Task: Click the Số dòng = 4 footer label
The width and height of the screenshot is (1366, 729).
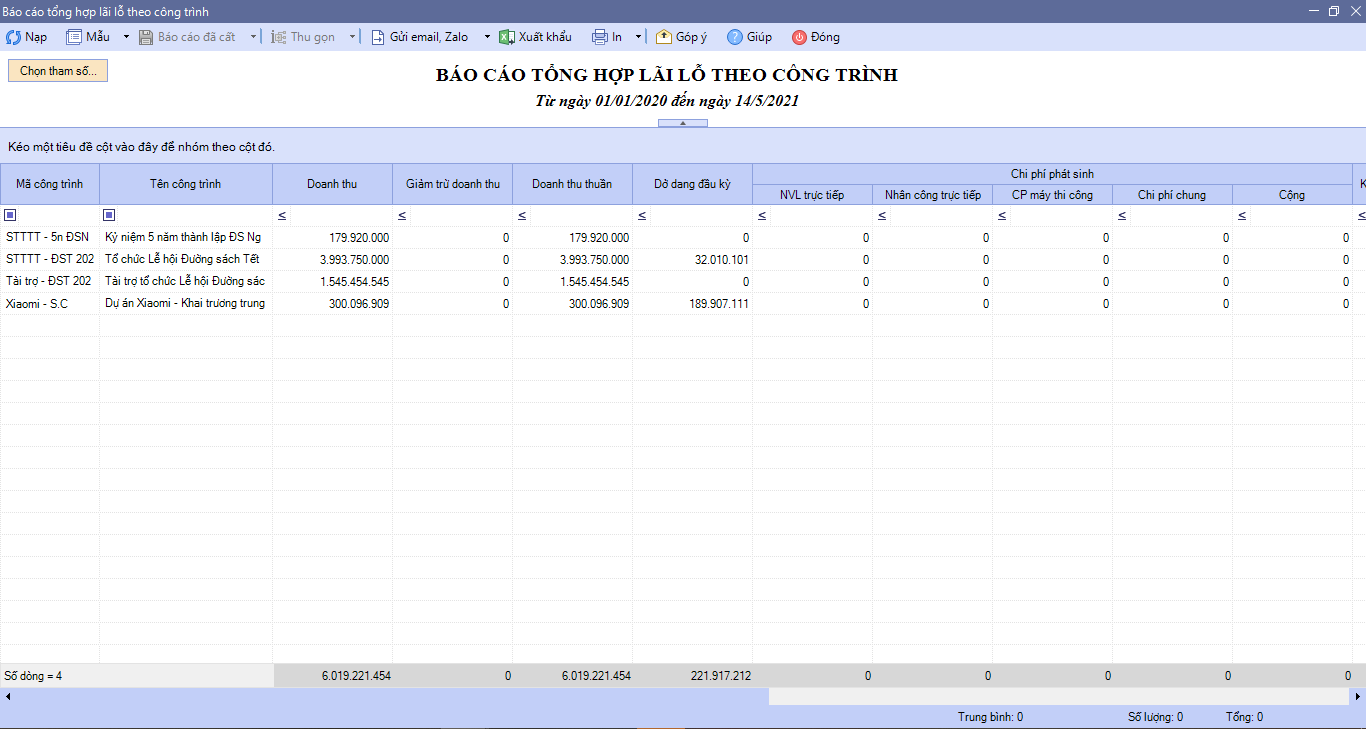Action: (x=33, y=676)
